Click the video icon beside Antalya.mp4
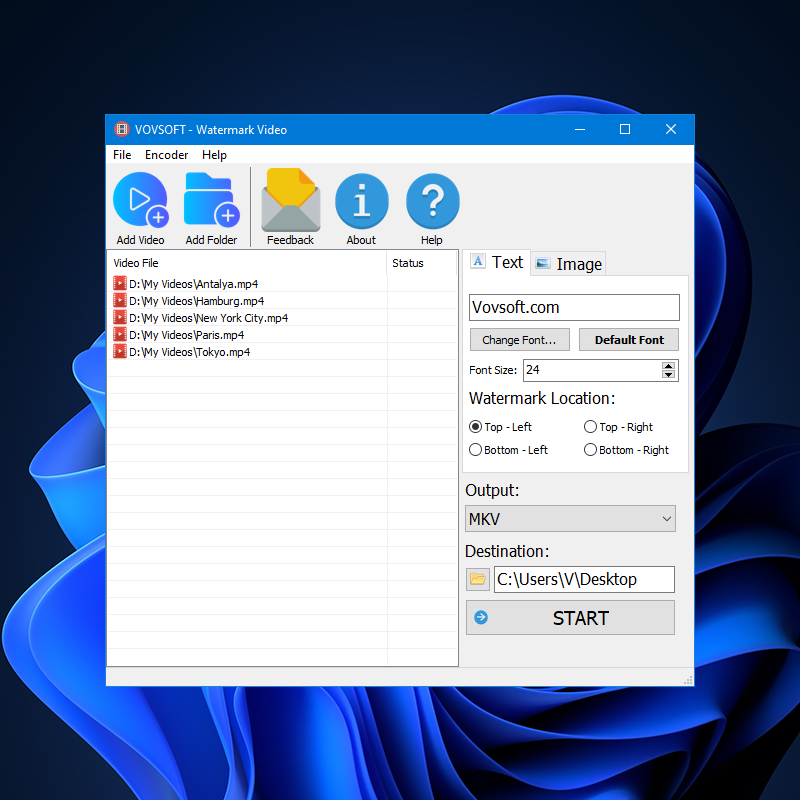This screenshot has height=800, width=800. 120,284
